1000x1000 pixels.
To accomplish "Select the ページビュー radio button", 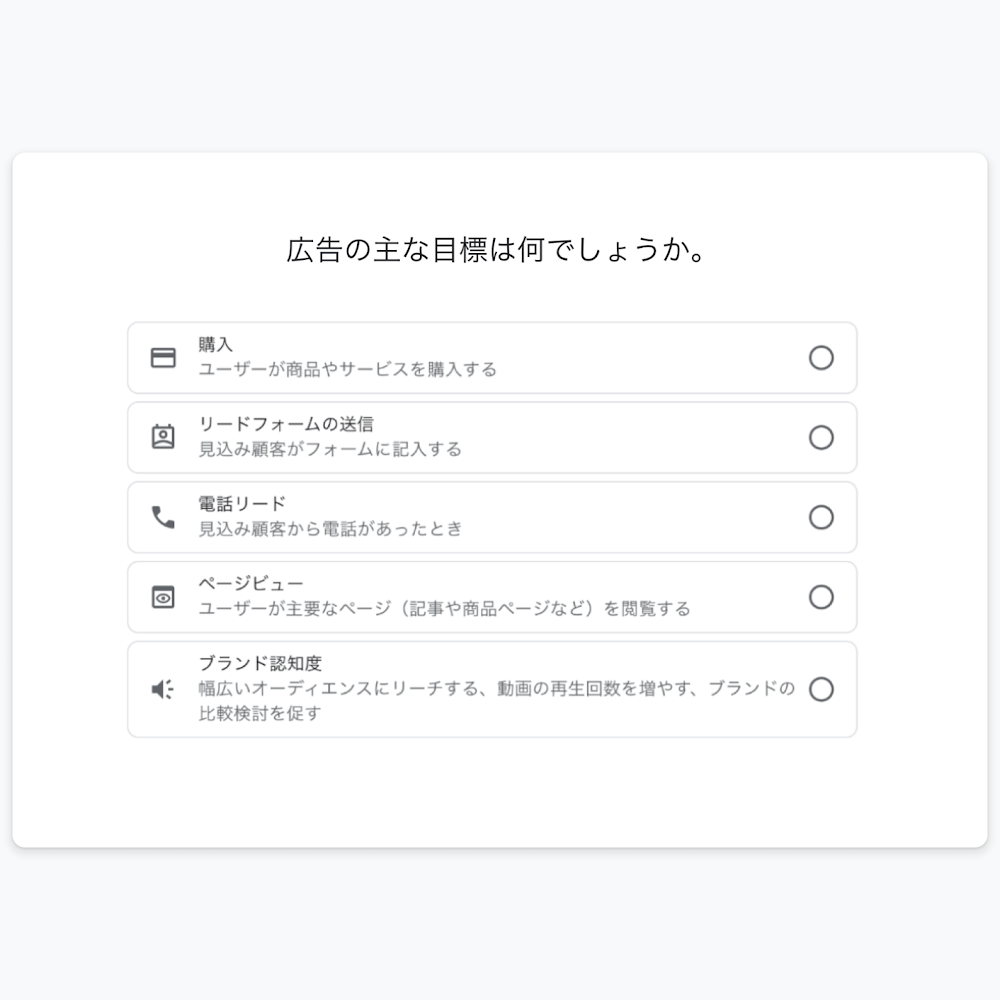I will [821, 597].
